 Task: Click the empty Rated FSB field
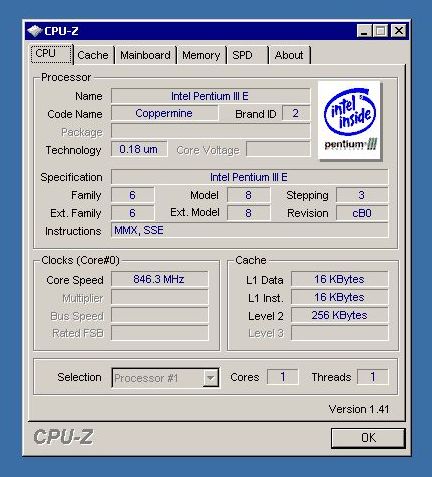click(x=159, y=333)
